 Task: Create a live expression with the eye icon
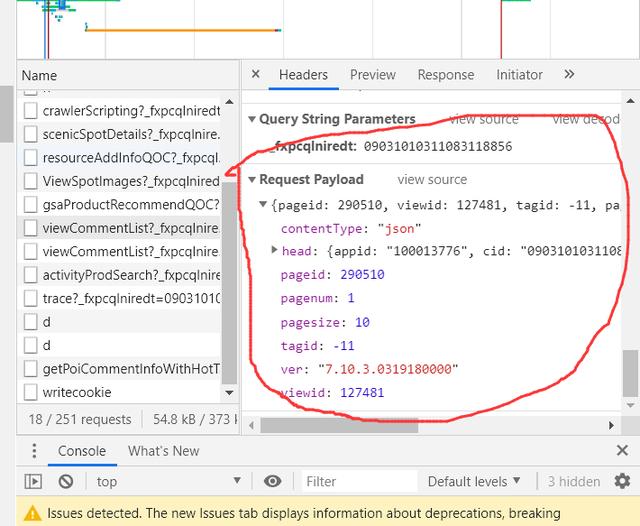point(272,482)
